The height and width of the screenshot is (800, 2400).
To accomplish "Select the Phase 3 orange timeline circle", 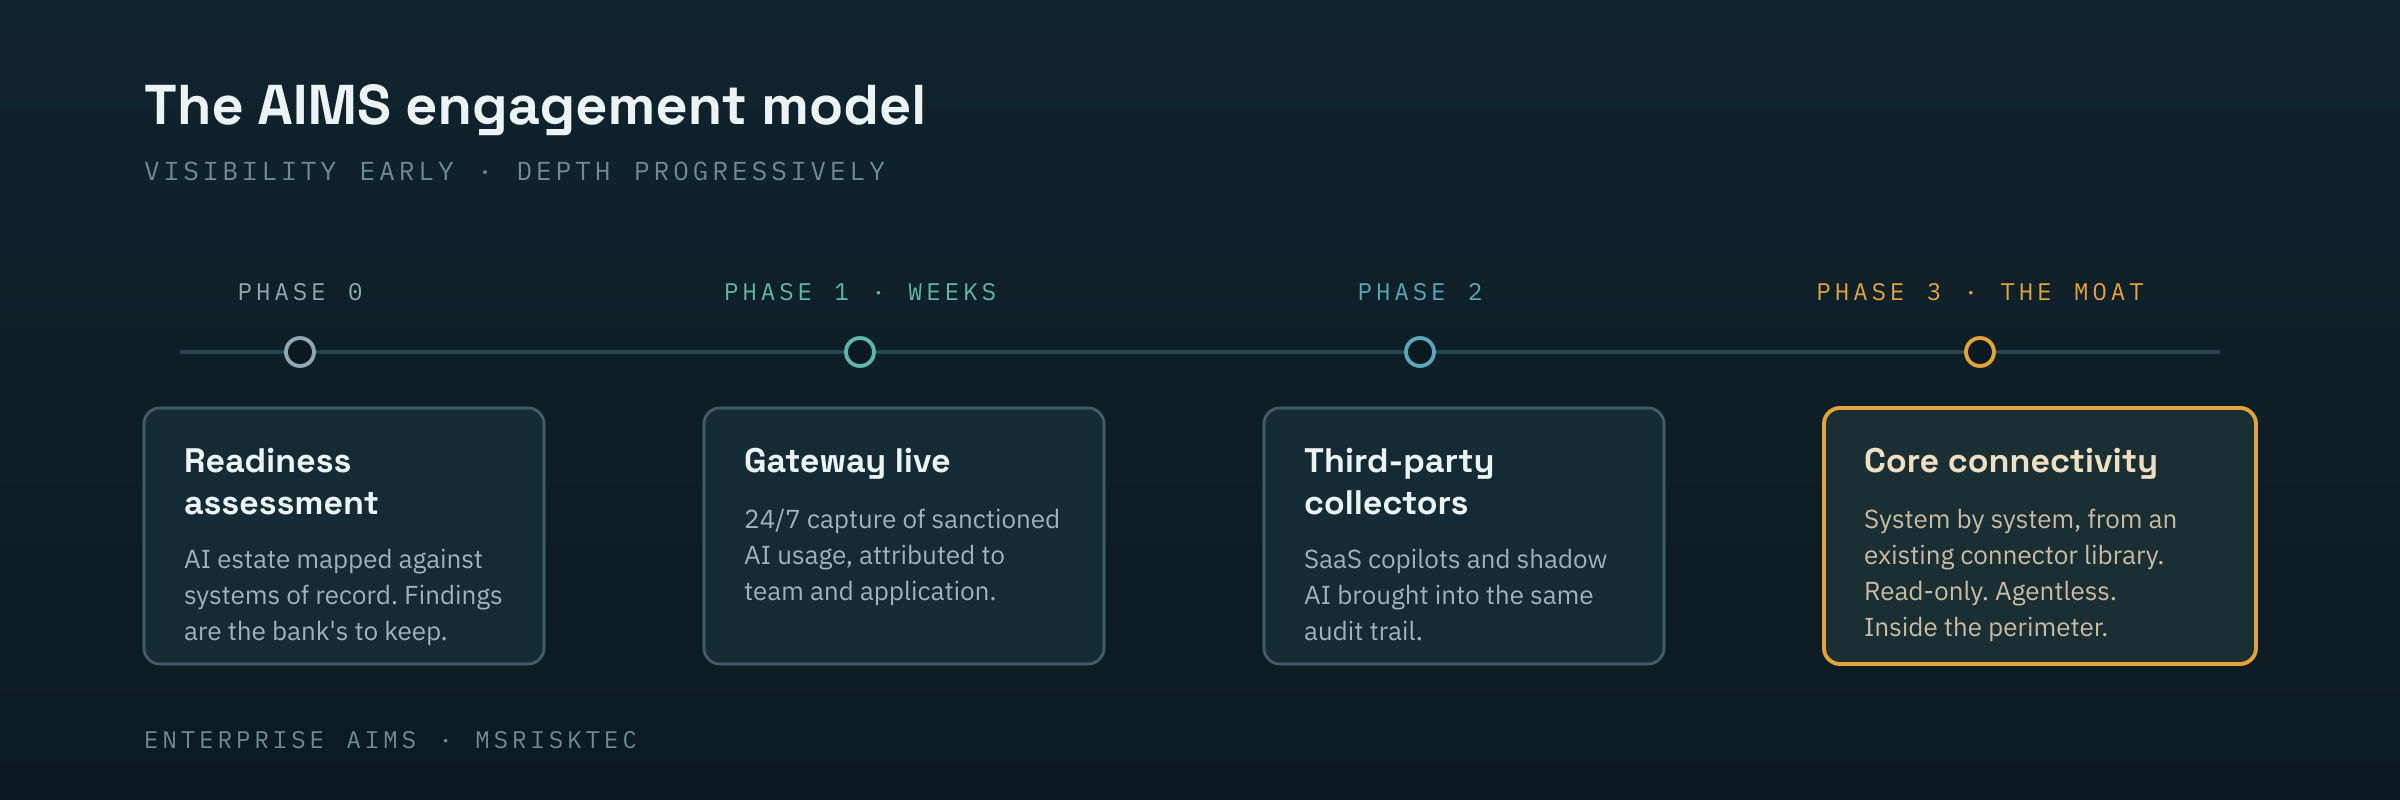I will 1980,352.
